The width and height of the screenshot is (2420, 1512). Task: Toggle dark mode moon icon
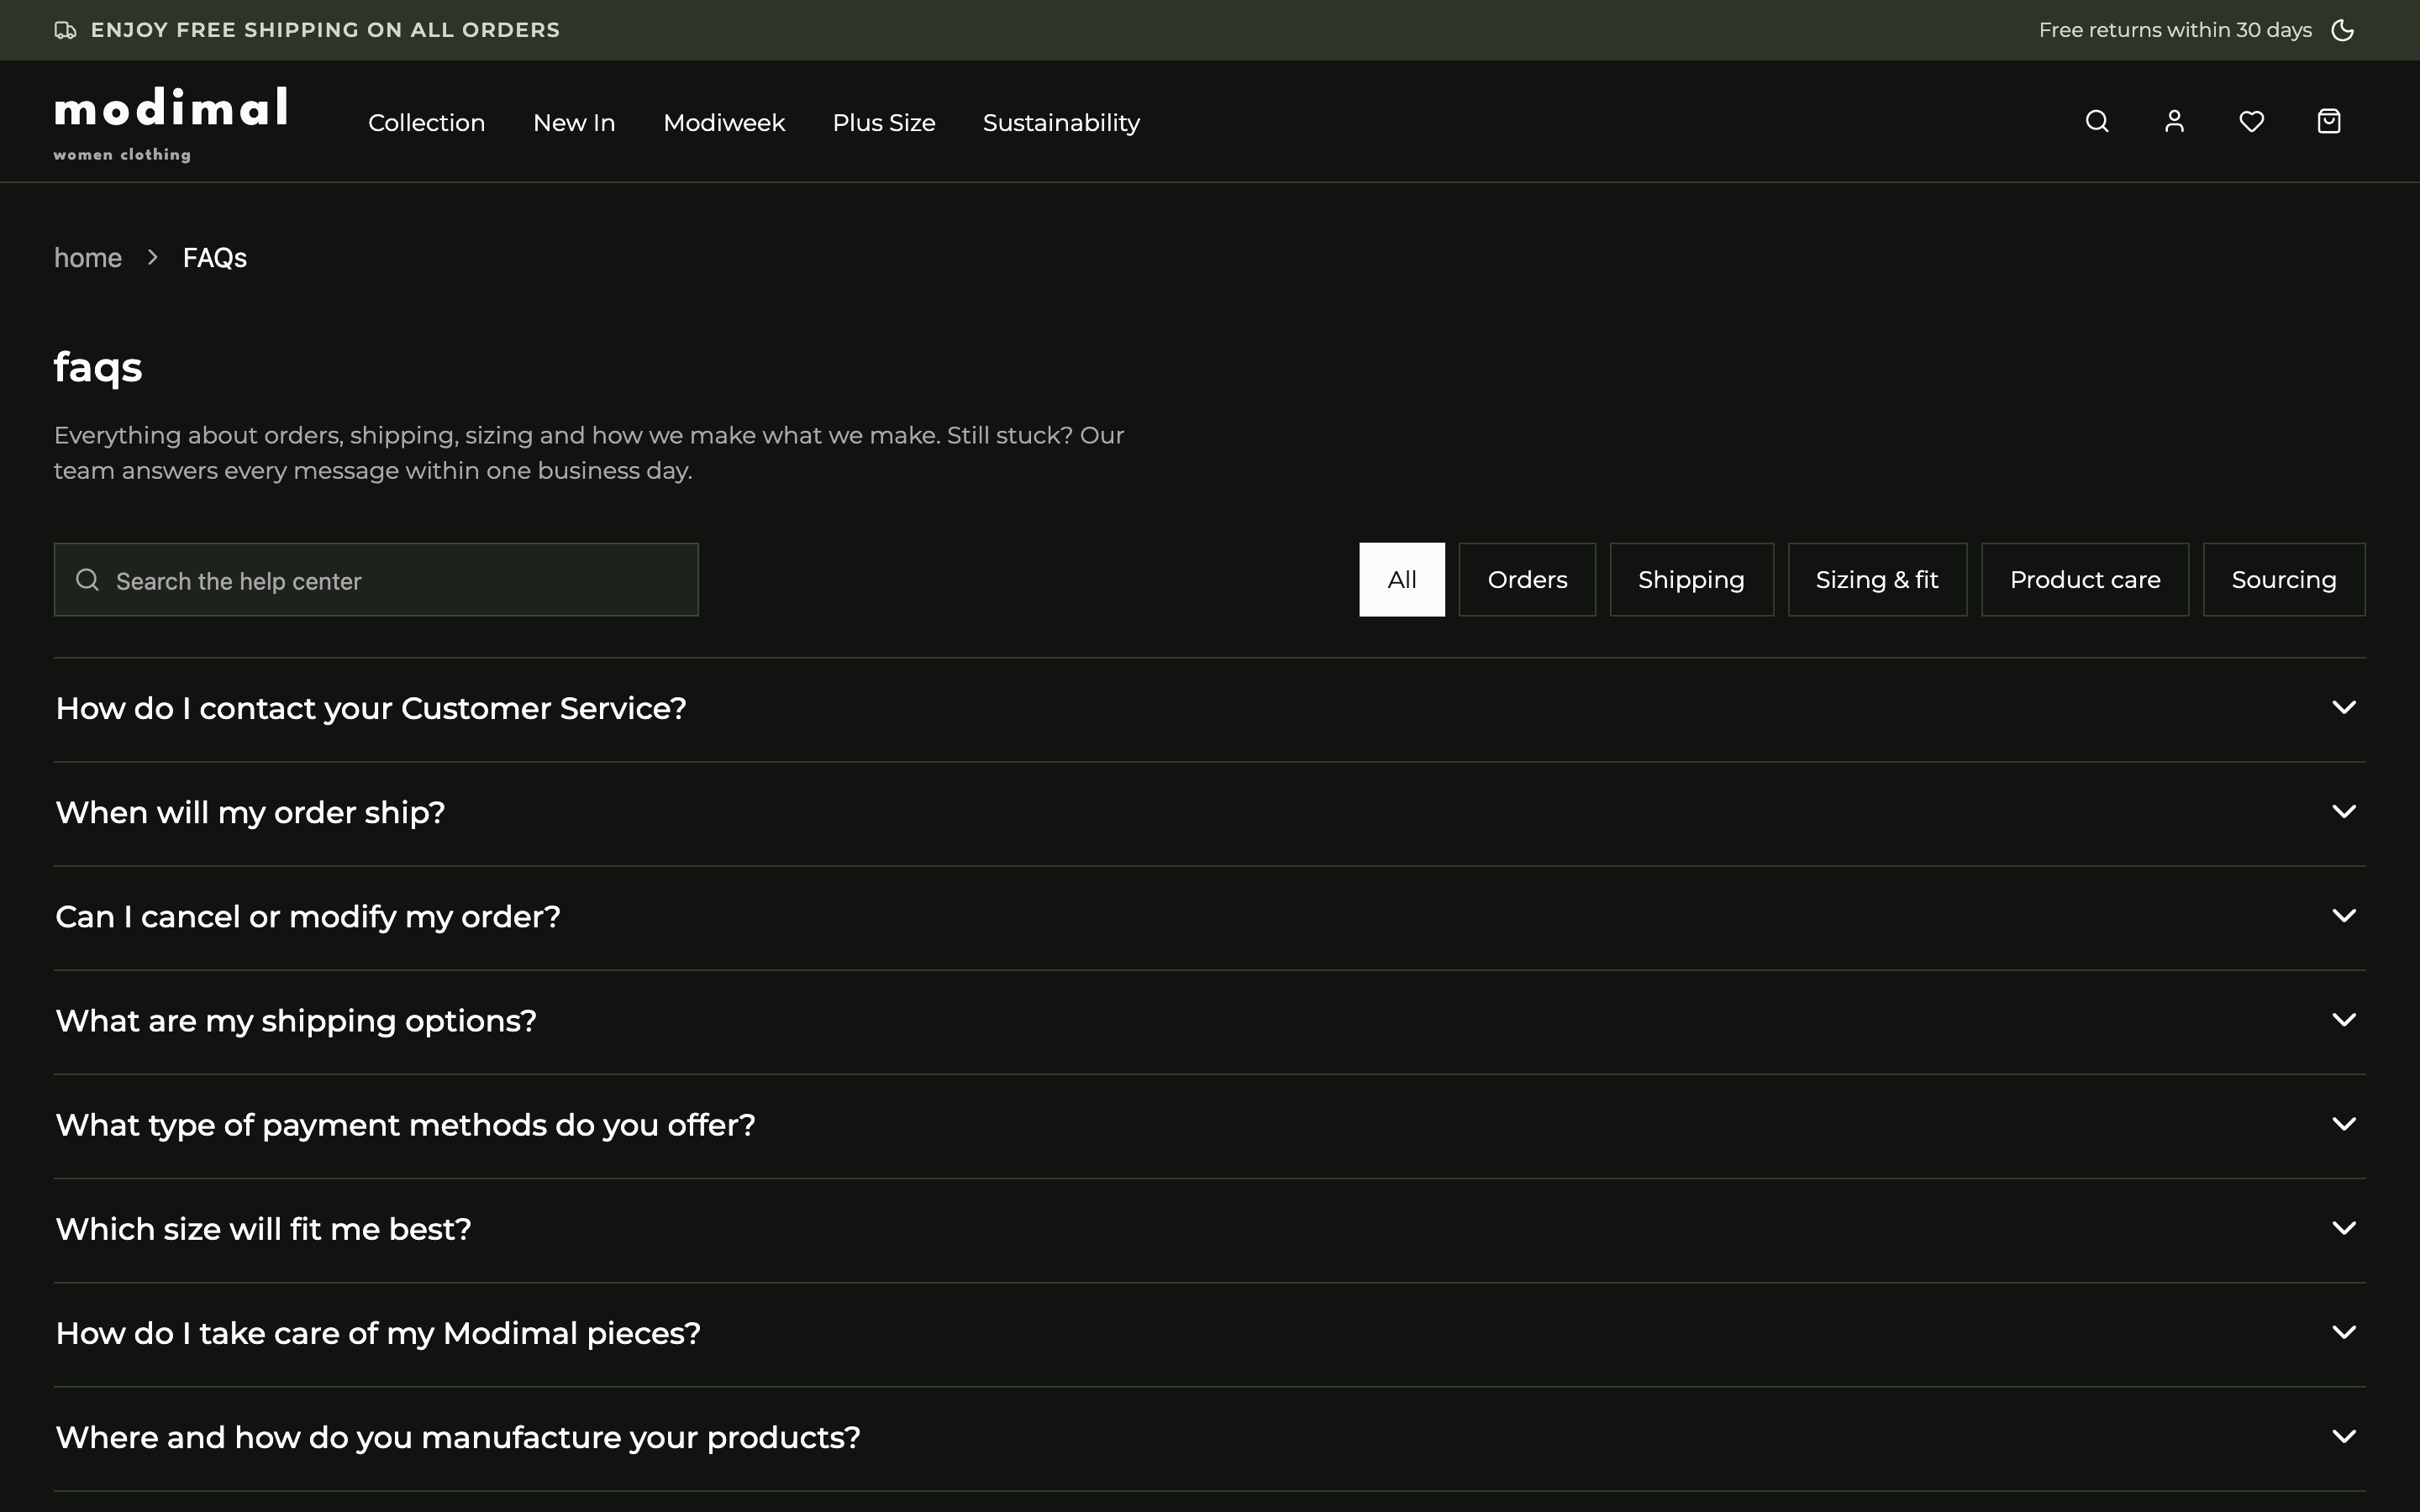(2343, 30)
